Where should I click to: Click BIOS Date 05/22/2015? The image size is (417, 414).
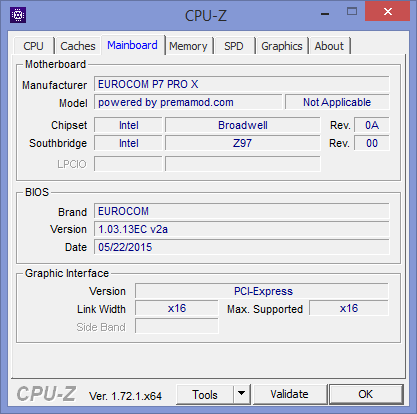(242, 247)
